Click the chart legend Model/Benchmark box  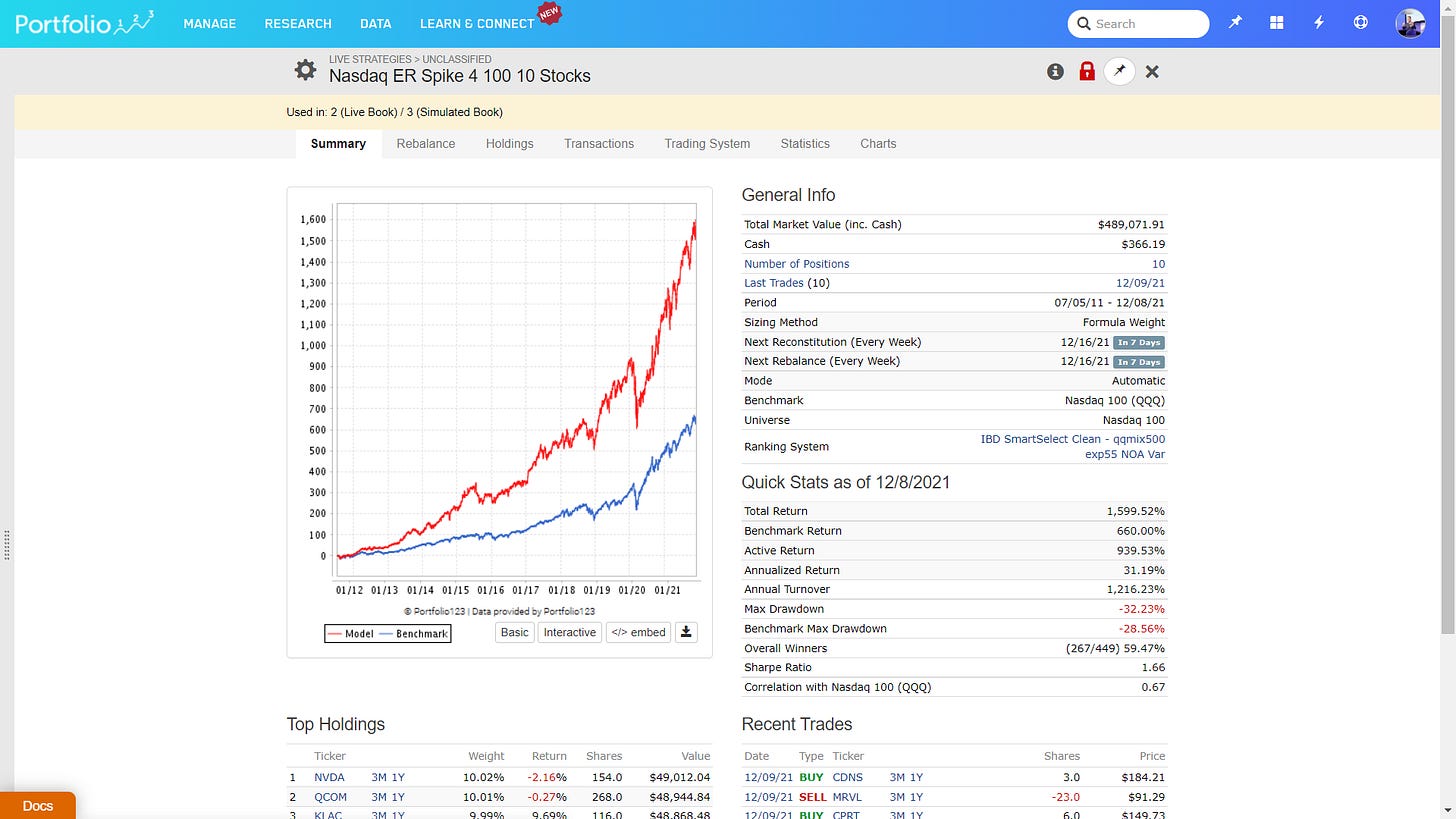pos(388,633)
